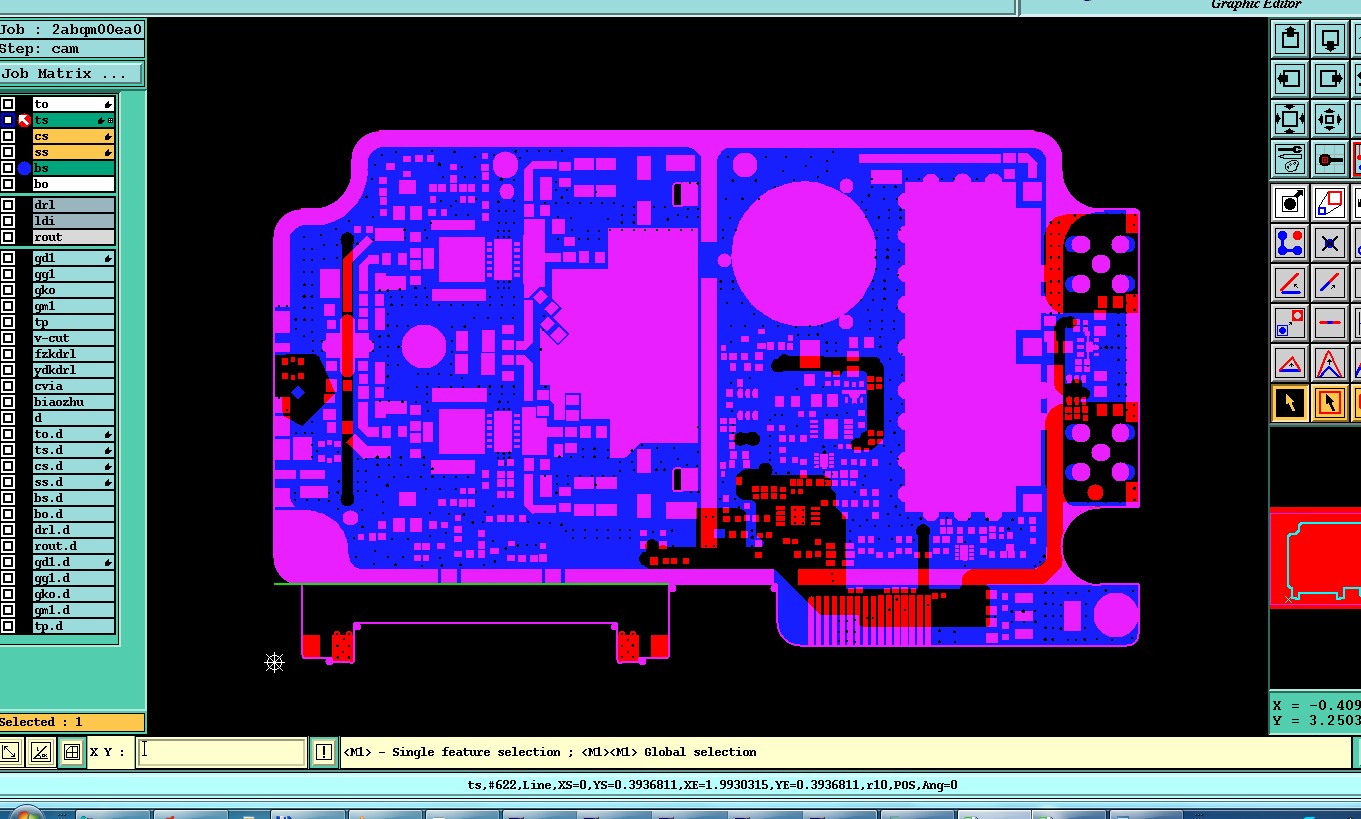
Task: Select the red and blue squares area tool
Action: pos(1329,204)
